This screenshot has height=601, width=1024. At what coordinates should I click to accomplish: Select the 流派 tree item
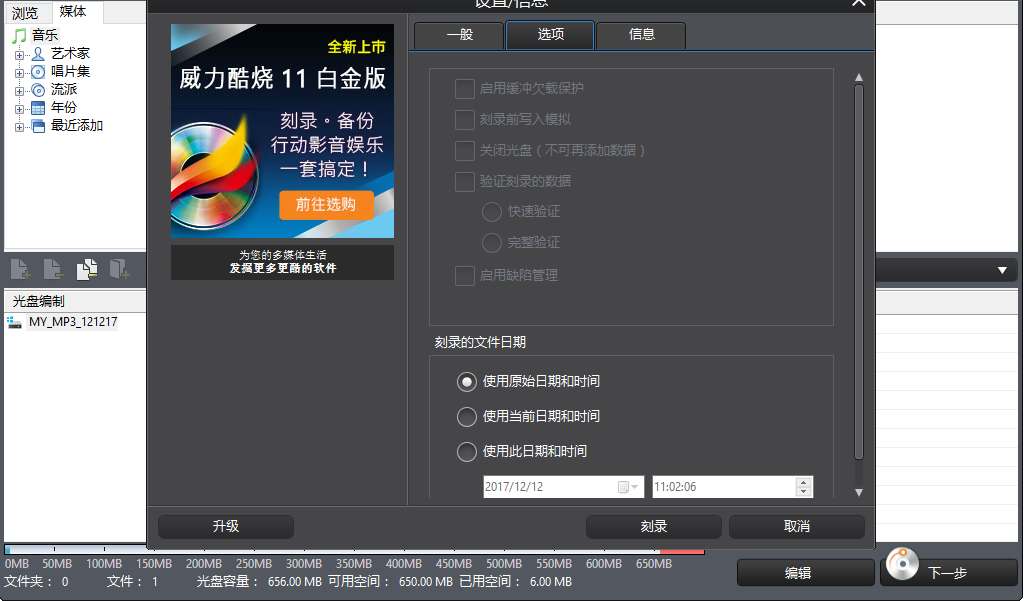click(x=64, y=89)
